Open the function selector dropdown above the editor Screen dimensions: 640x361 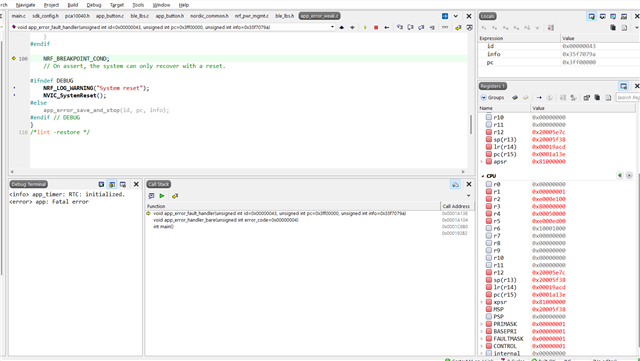coord(332,27)
